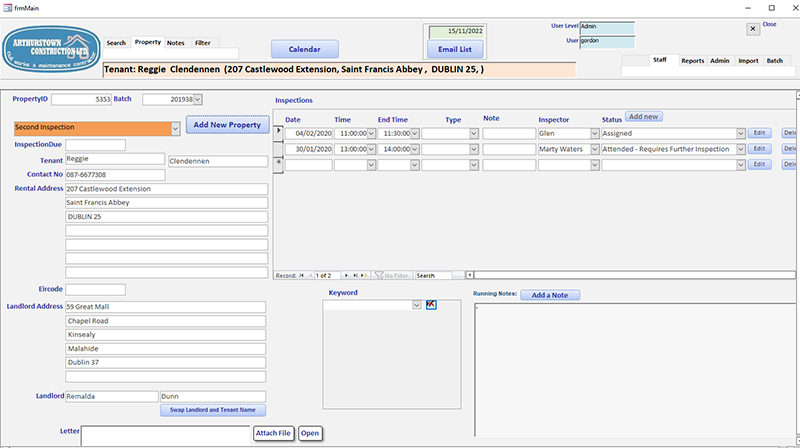Open Time dropdown for 13:00:00
The height and width of the screenshot is (448, 800).
click(371, 150)
